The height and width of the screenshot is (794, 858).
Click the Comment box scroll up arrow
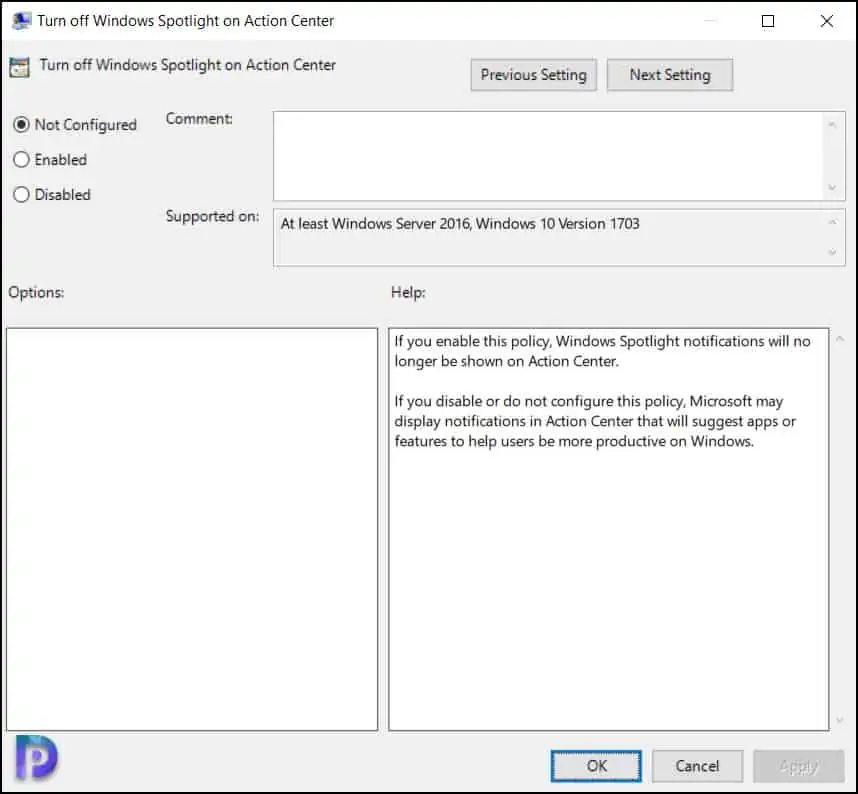tap(832, 125)
